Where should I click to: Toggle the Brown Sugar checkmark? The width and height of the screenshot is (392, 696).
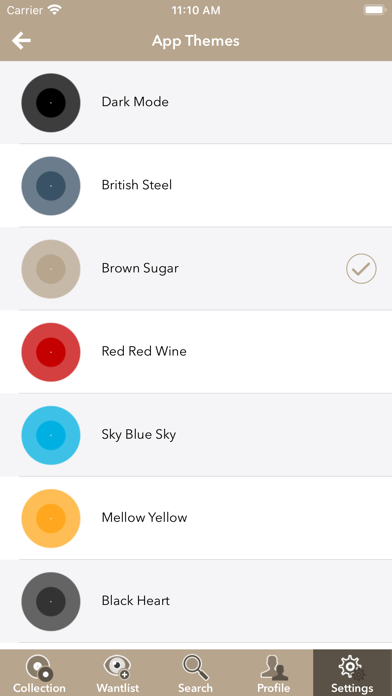point(361,269)
